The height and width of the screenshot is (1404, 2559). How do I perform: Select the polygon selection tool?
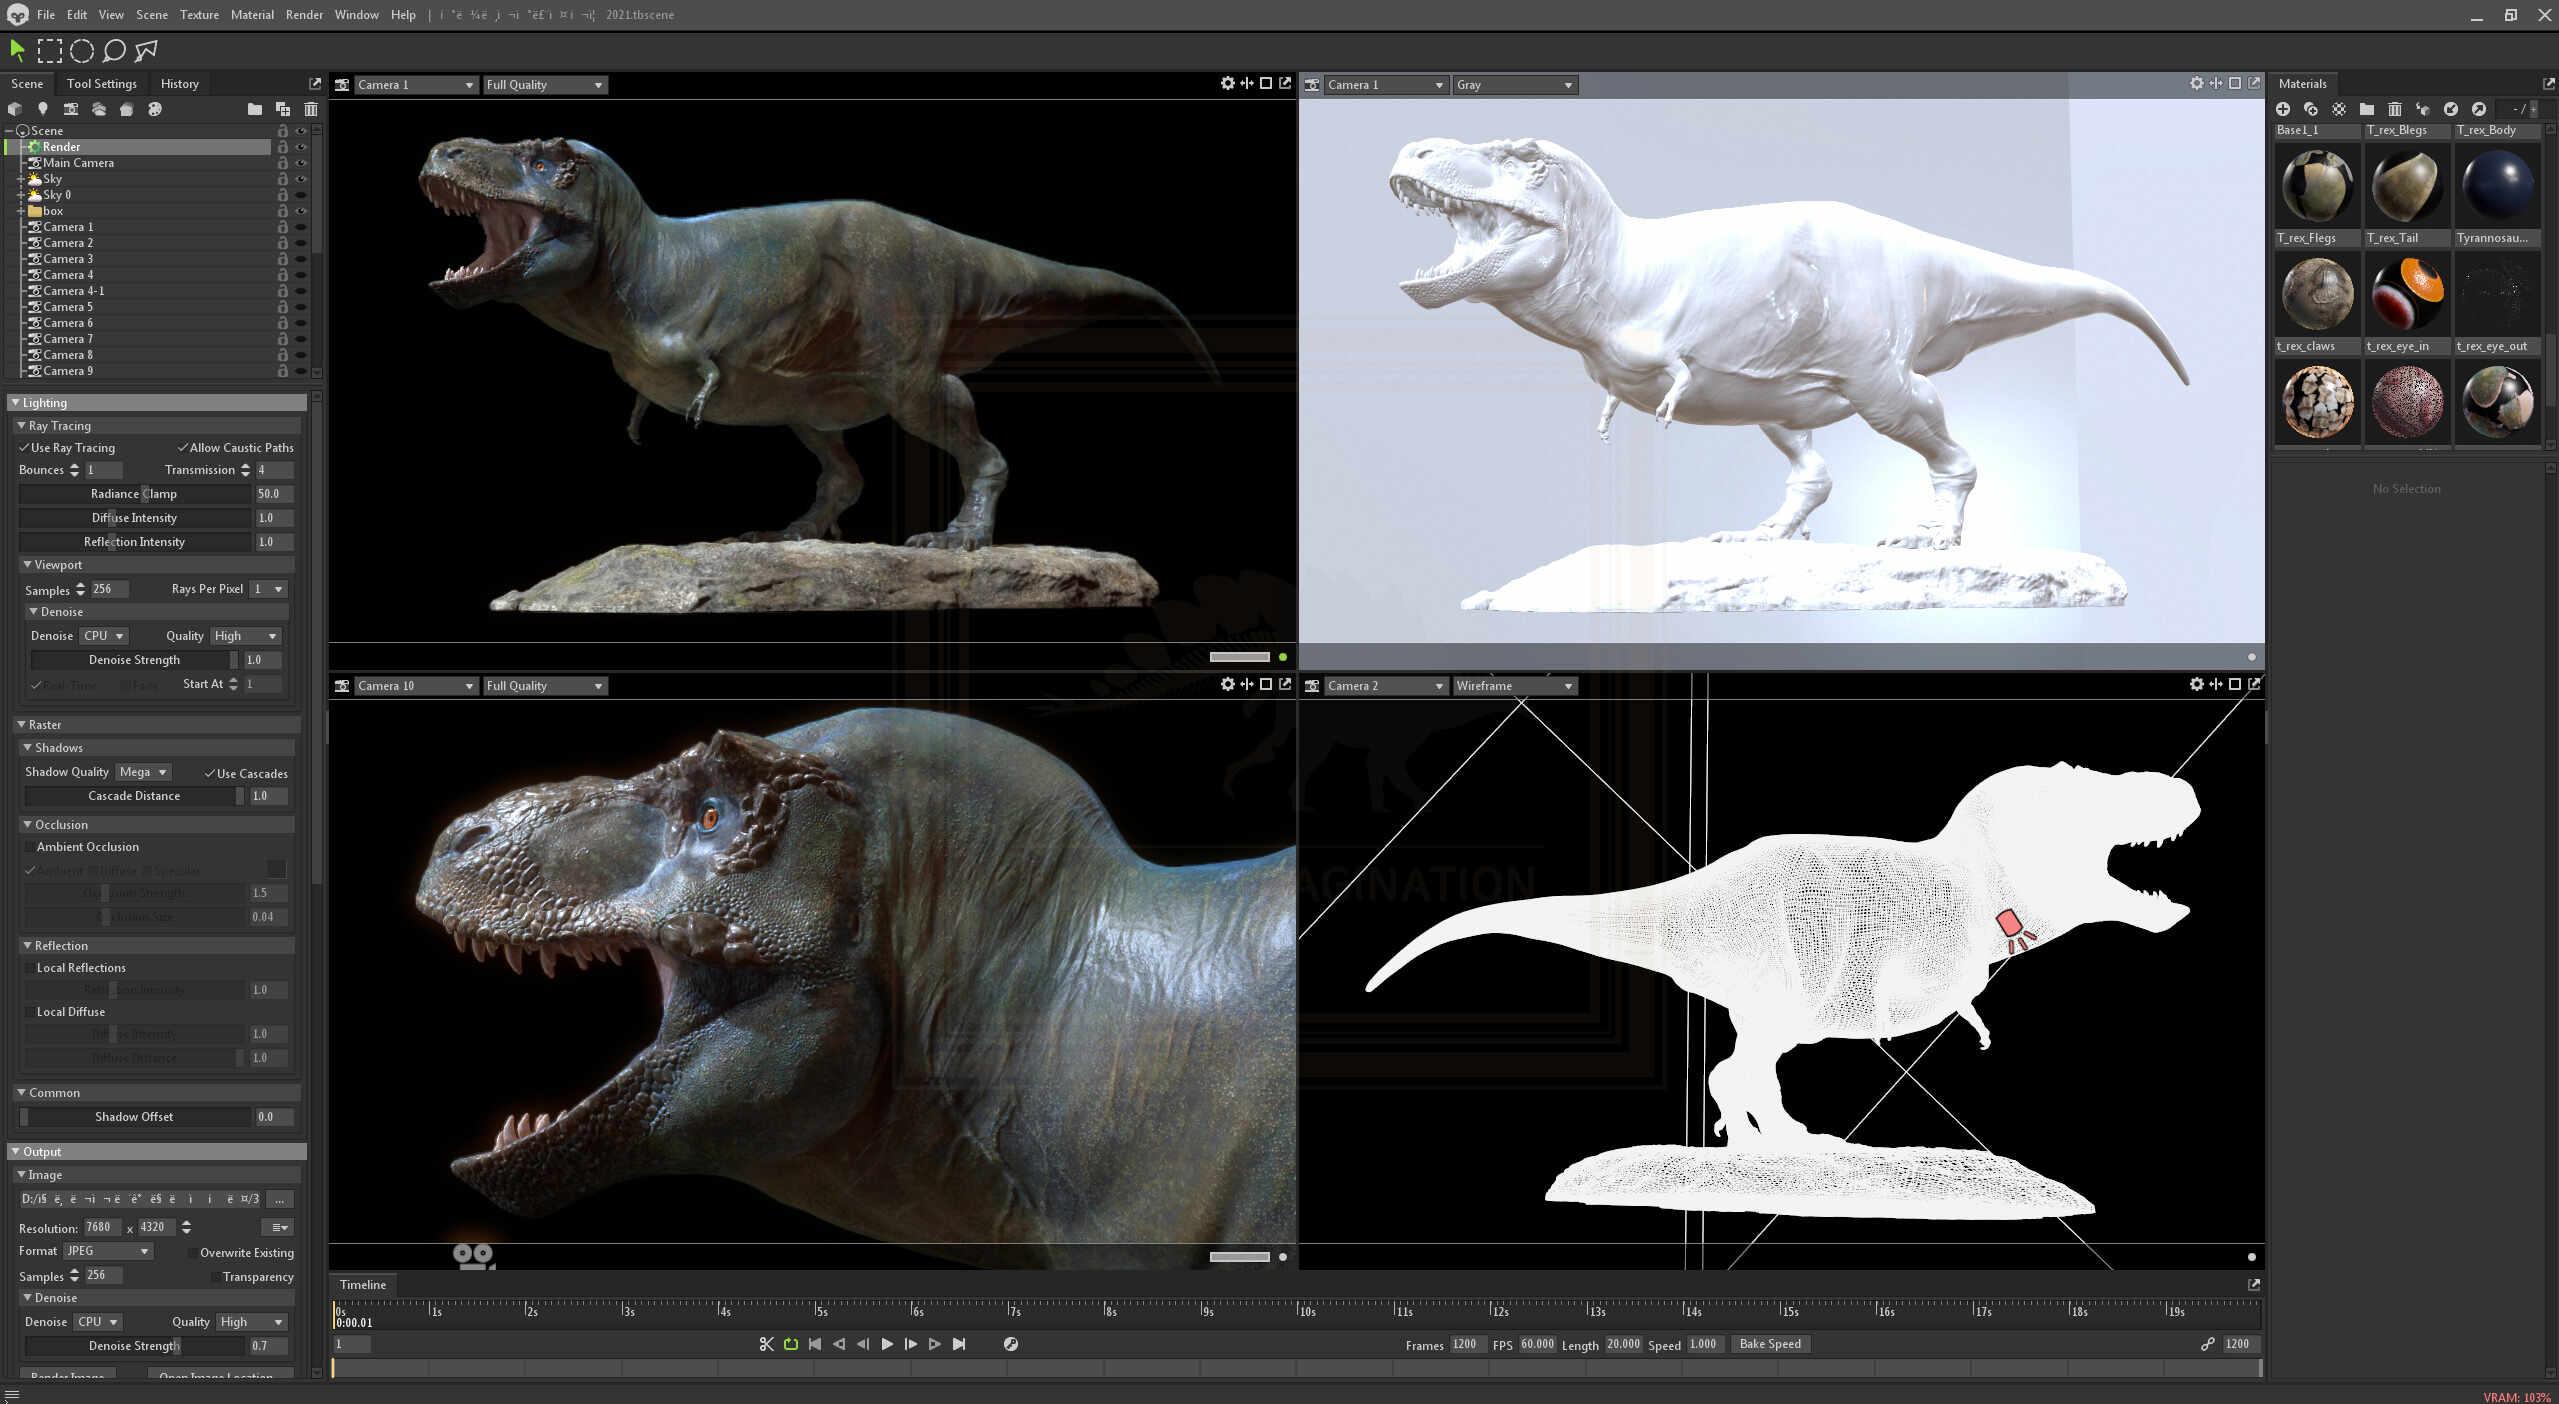pos(146,50)
